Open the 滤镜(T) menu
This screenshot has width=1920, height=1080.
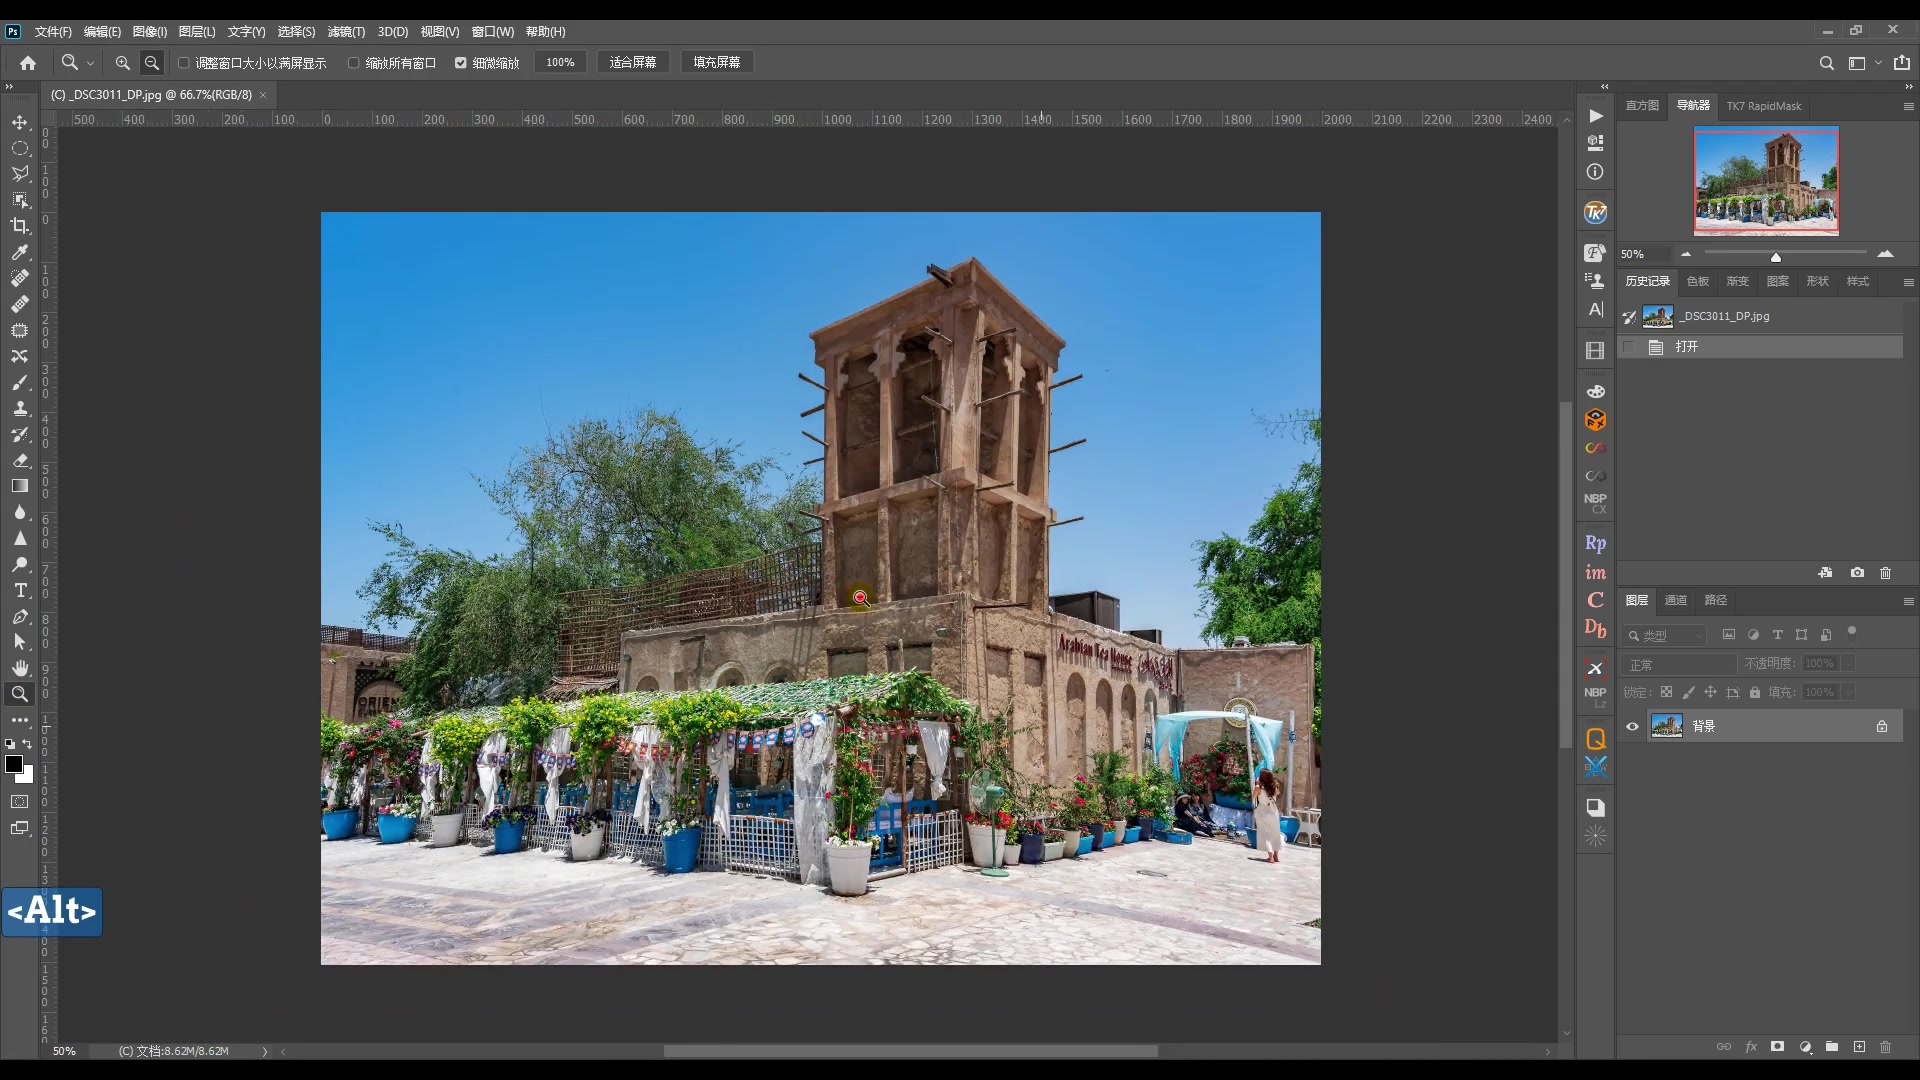(346, 32)
